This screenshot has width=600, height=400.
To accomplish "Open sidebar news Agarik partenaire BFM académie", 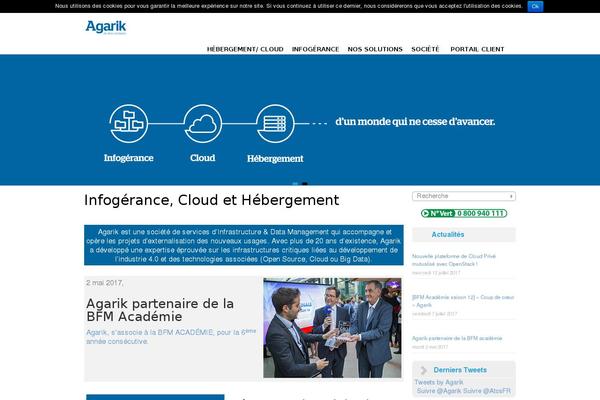I will (457, 338).
